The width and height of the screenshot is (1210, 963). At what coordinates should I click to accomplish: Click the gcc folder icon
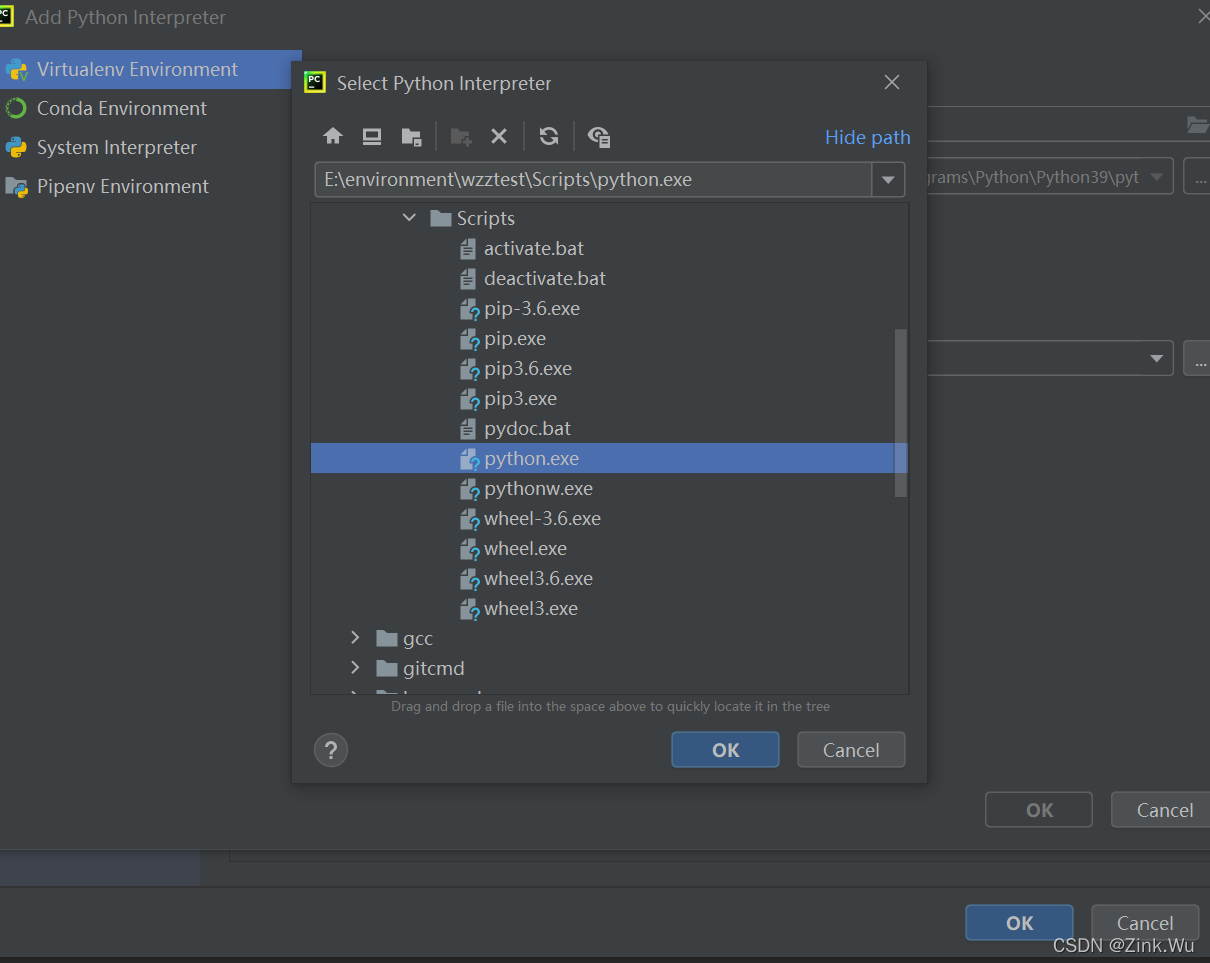(x=387, y=638)
